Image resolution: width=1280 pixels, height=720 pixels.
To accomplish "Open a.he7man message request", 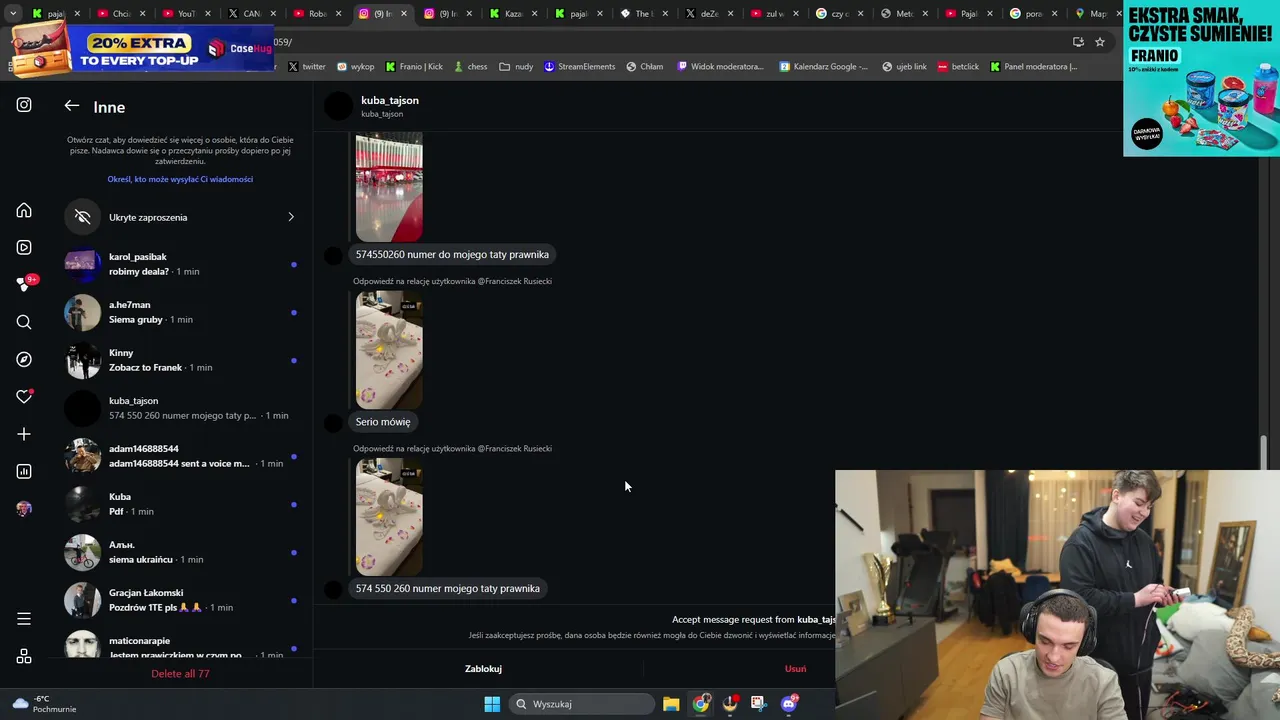I will point(181,312).
